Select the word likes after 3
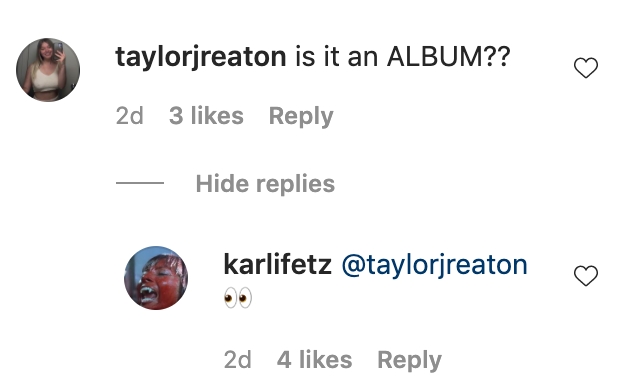 pyautogui.click(x=217, y=116)
